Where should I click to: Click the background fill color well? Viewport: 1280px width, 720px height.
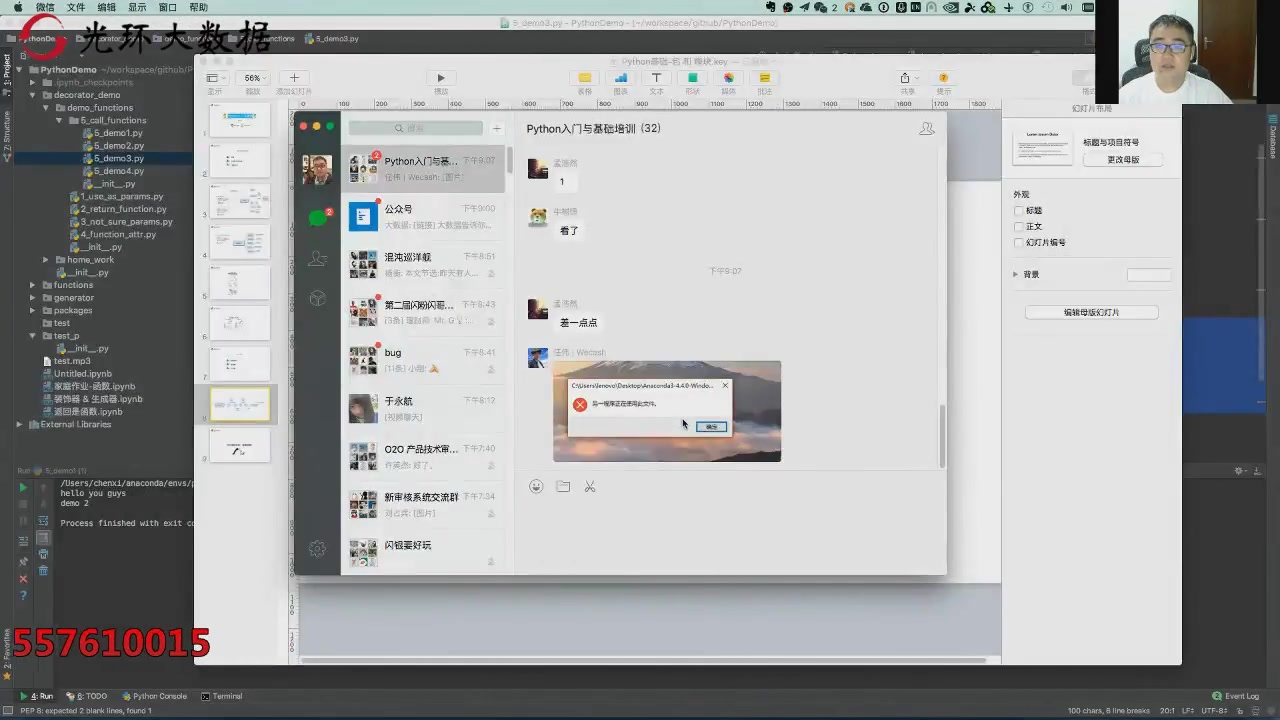pos(1148,274)
